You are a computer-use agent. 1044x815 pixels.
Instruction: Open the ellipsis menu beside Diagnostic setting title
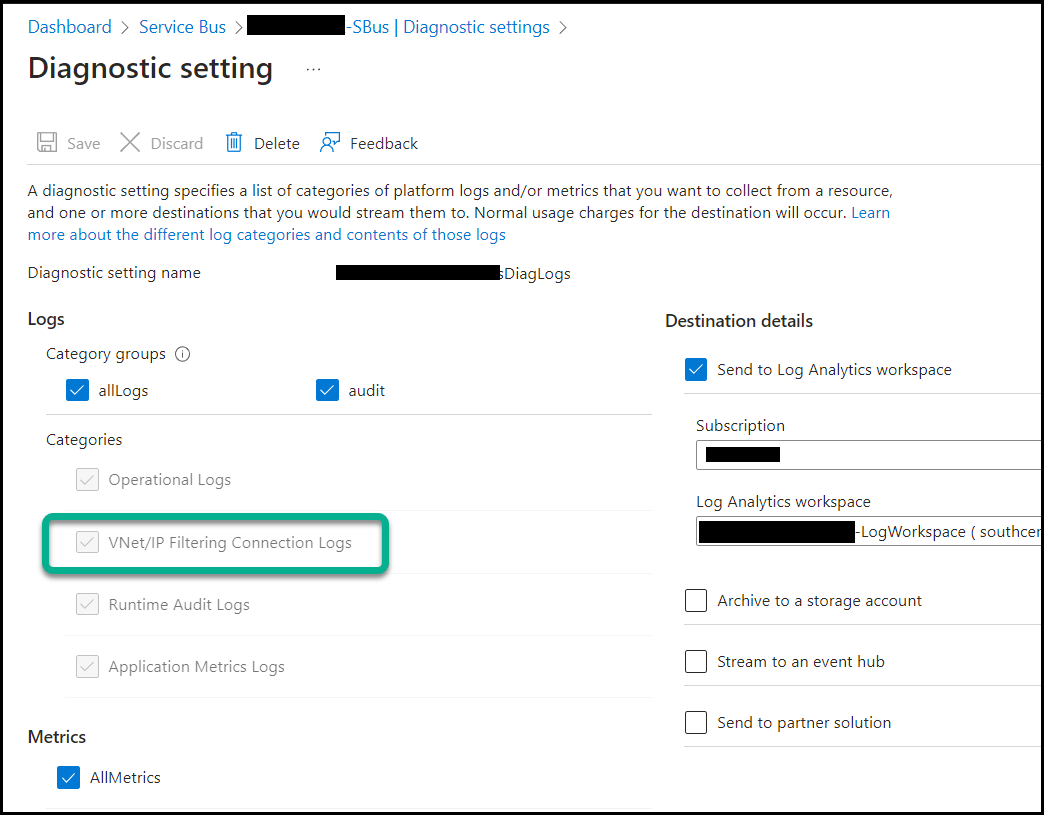pos(313,67)
